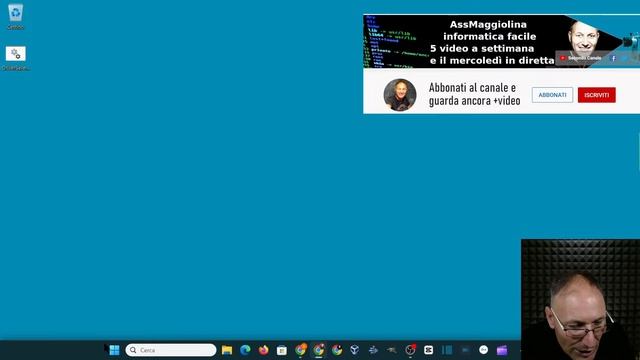Open the white circle taskbar icon

484,350
